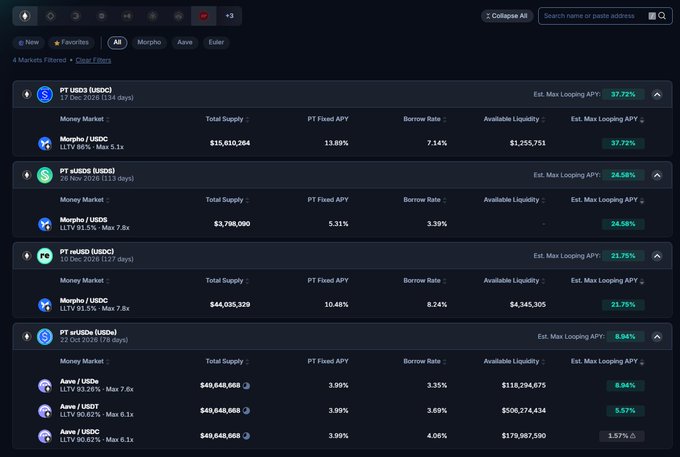Filter markets by Euler

216,42
